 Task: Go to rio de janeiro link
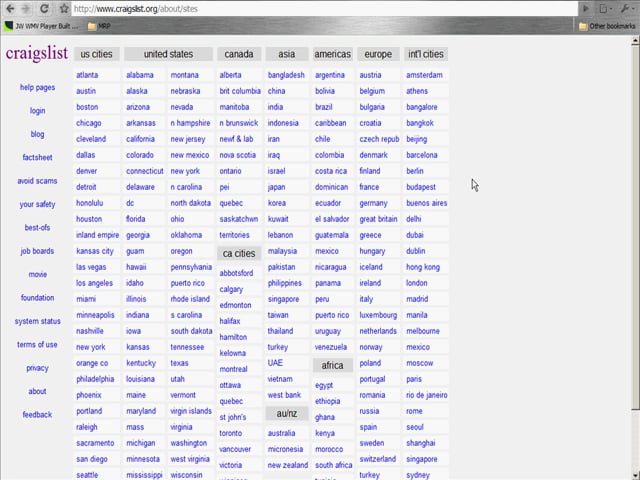[427, 395]
